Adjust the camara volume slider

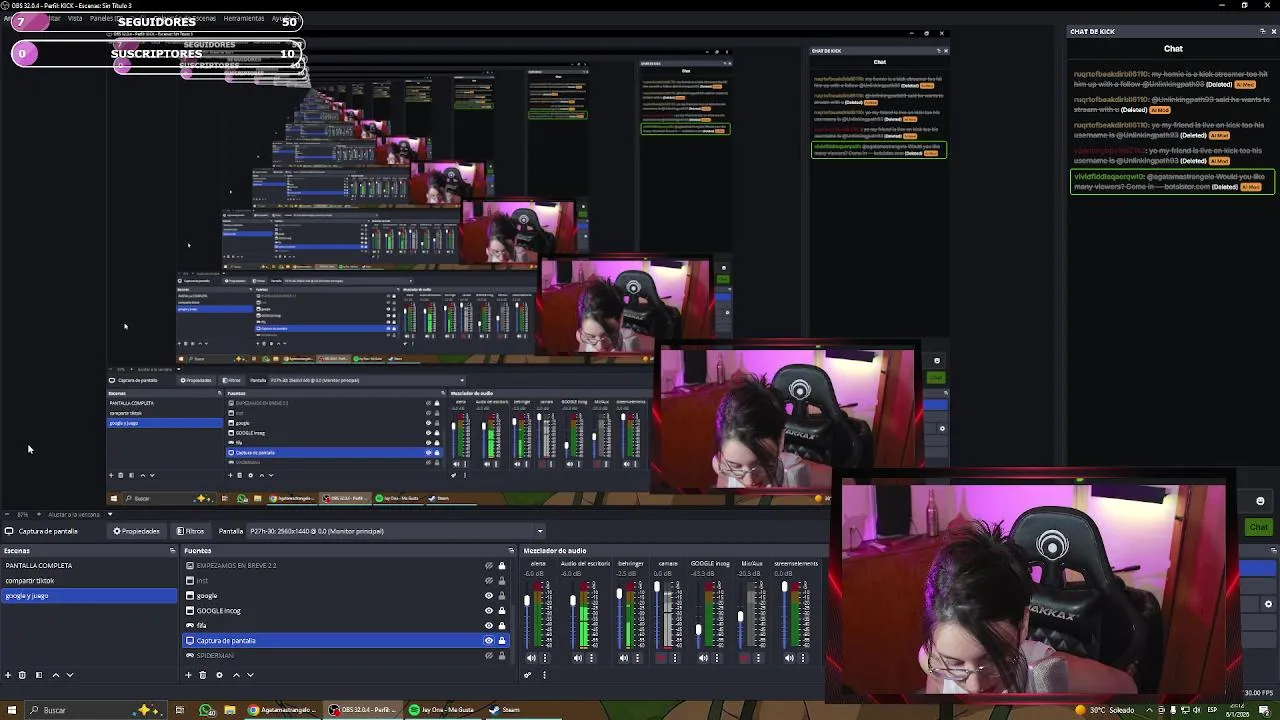(657, 613)
